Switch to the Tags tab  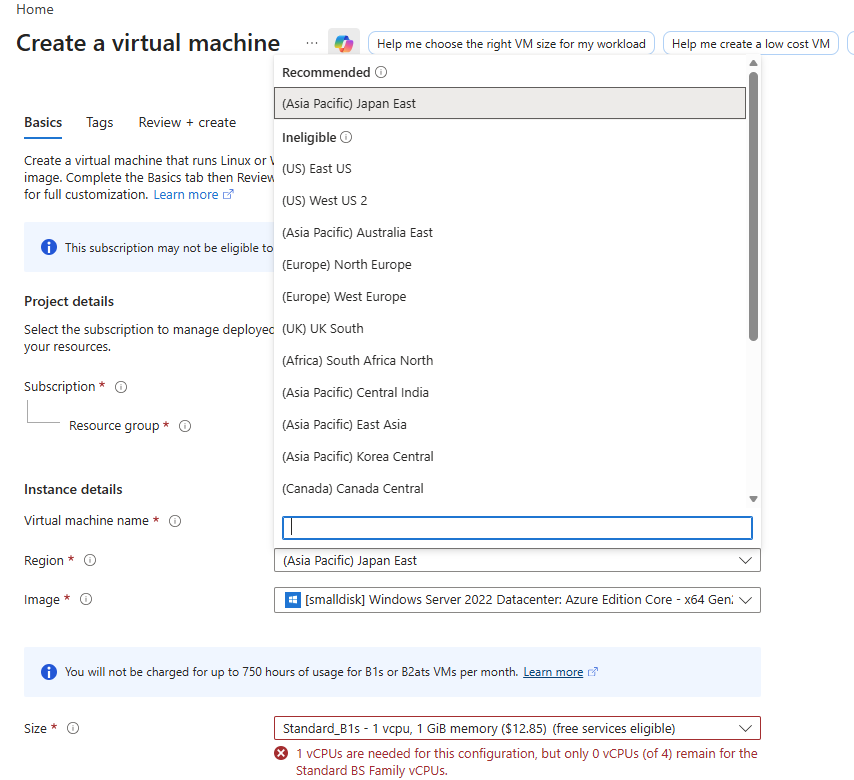[x=100, y=123]
